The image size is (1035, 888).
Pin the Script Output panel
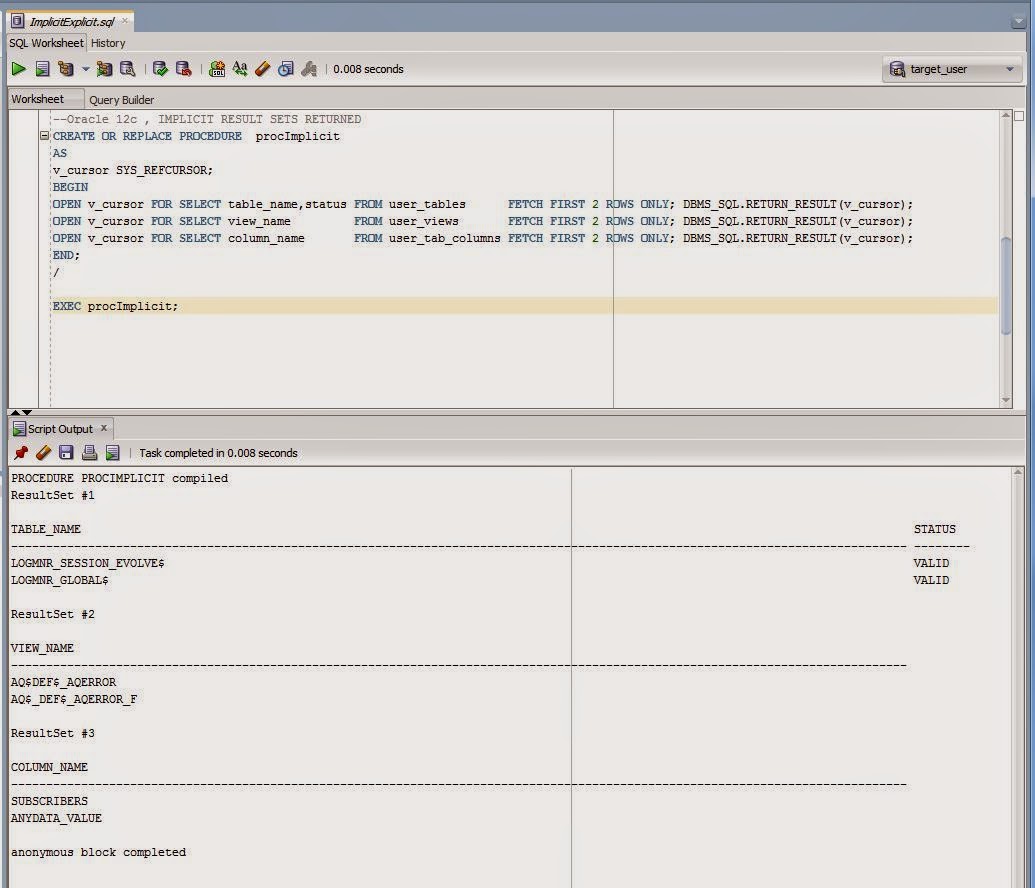click(x=21, y=452)
